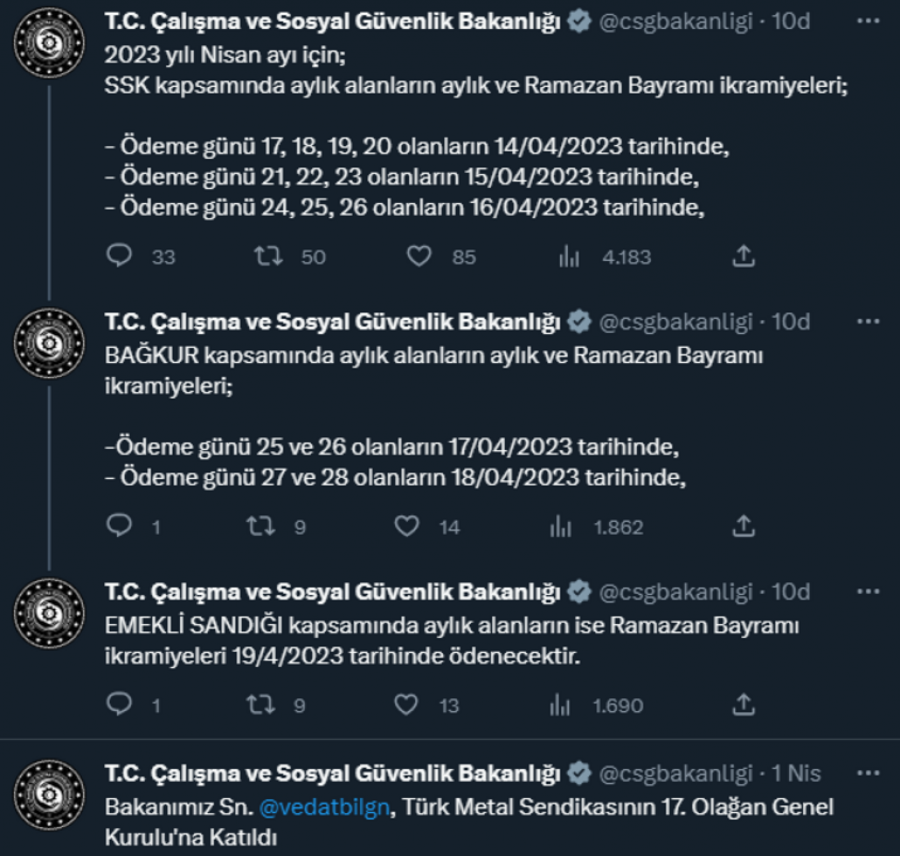Open more options on the EMEKLİ SANDIĞI tweet
The height and width of the screenshot is (856, 900).
pyautogui.click(x=869, y=592)
